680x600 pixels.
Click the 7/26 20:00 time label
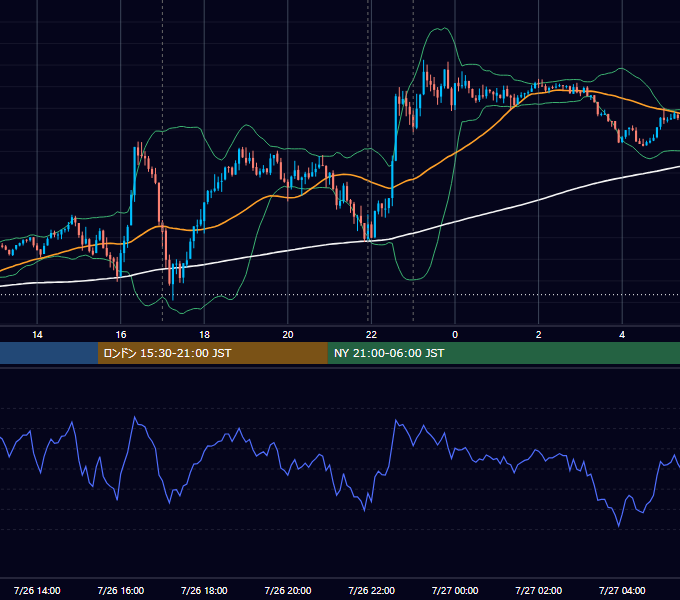(288, 590)
